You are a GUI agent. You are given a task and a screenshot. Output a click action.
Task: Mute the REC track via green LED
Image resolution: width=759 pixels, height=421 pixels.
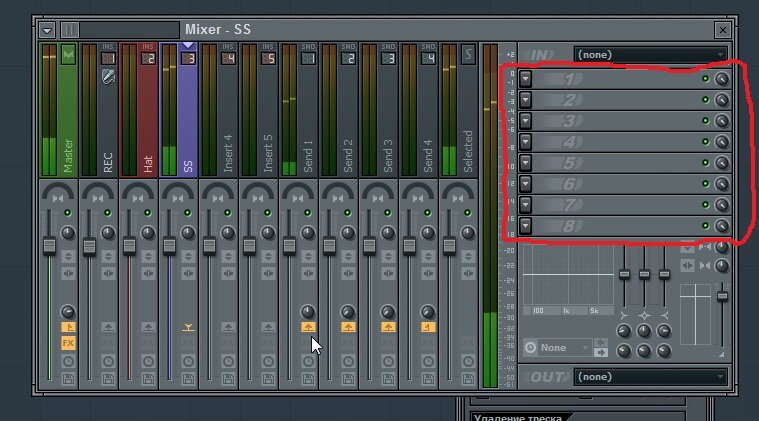pos(107,213)
